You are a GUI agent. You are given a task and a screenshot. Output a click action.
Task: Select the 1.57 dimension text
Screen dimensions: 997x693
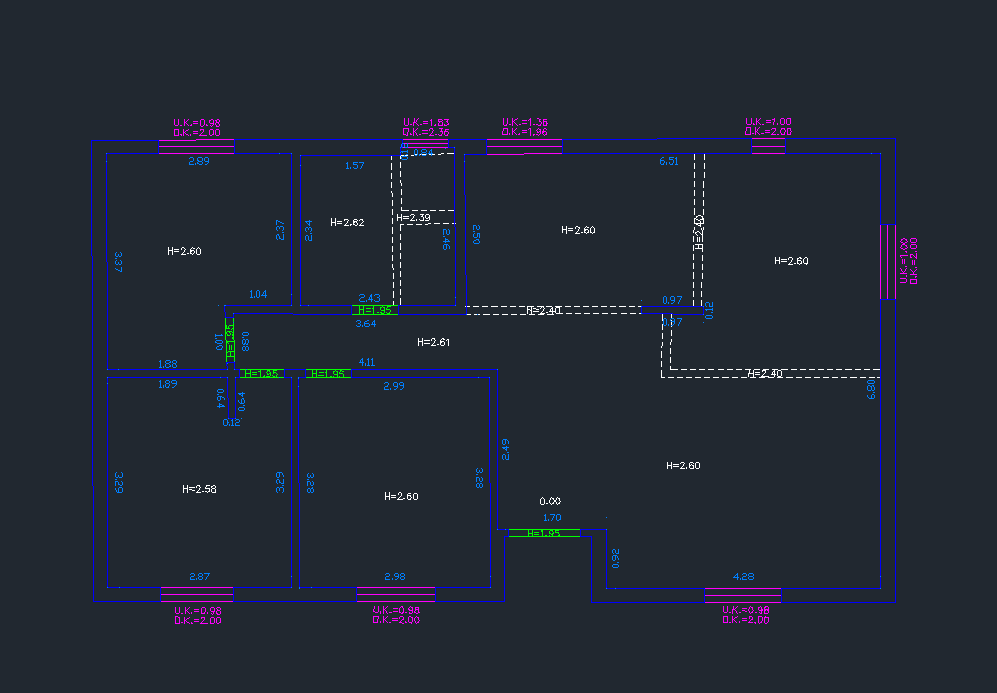click(355, 165)
